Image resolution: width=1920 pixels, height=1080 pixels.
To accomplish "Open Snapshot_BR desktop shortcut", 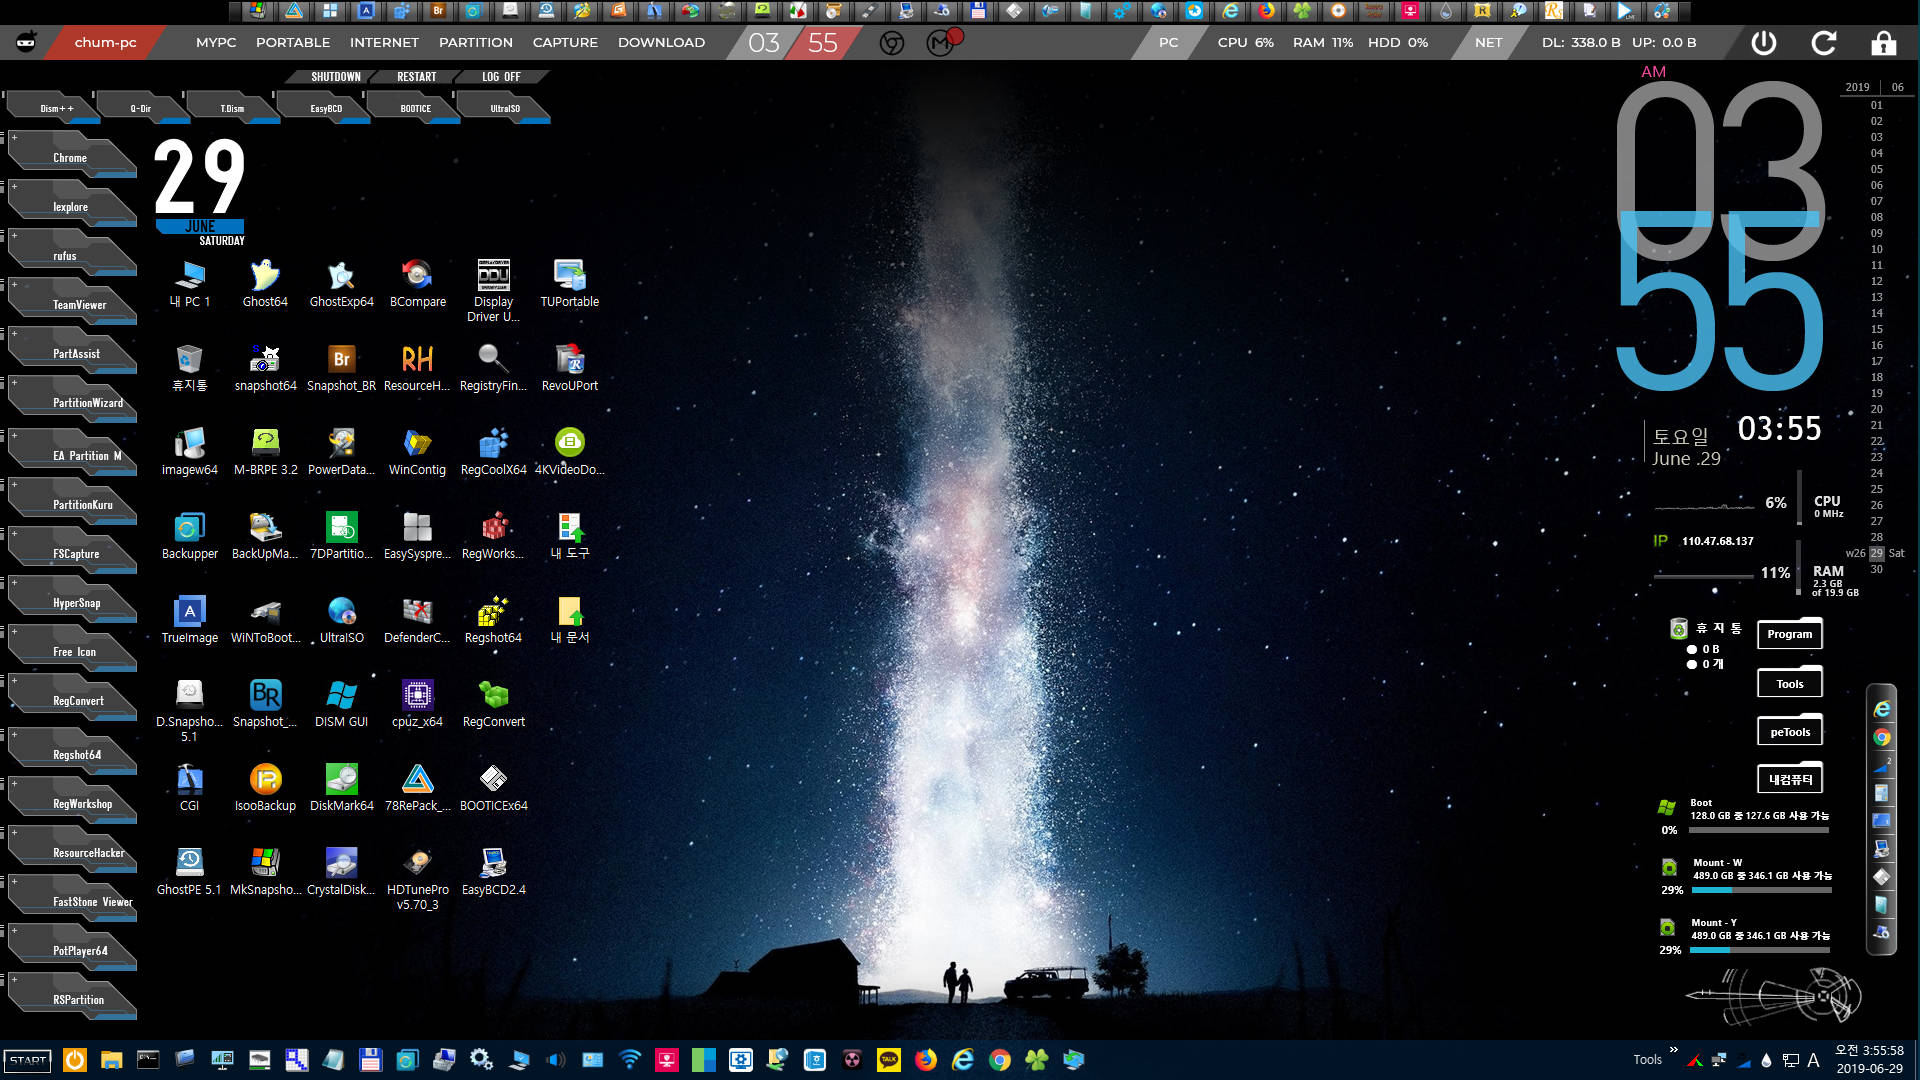I will (341, 368).
